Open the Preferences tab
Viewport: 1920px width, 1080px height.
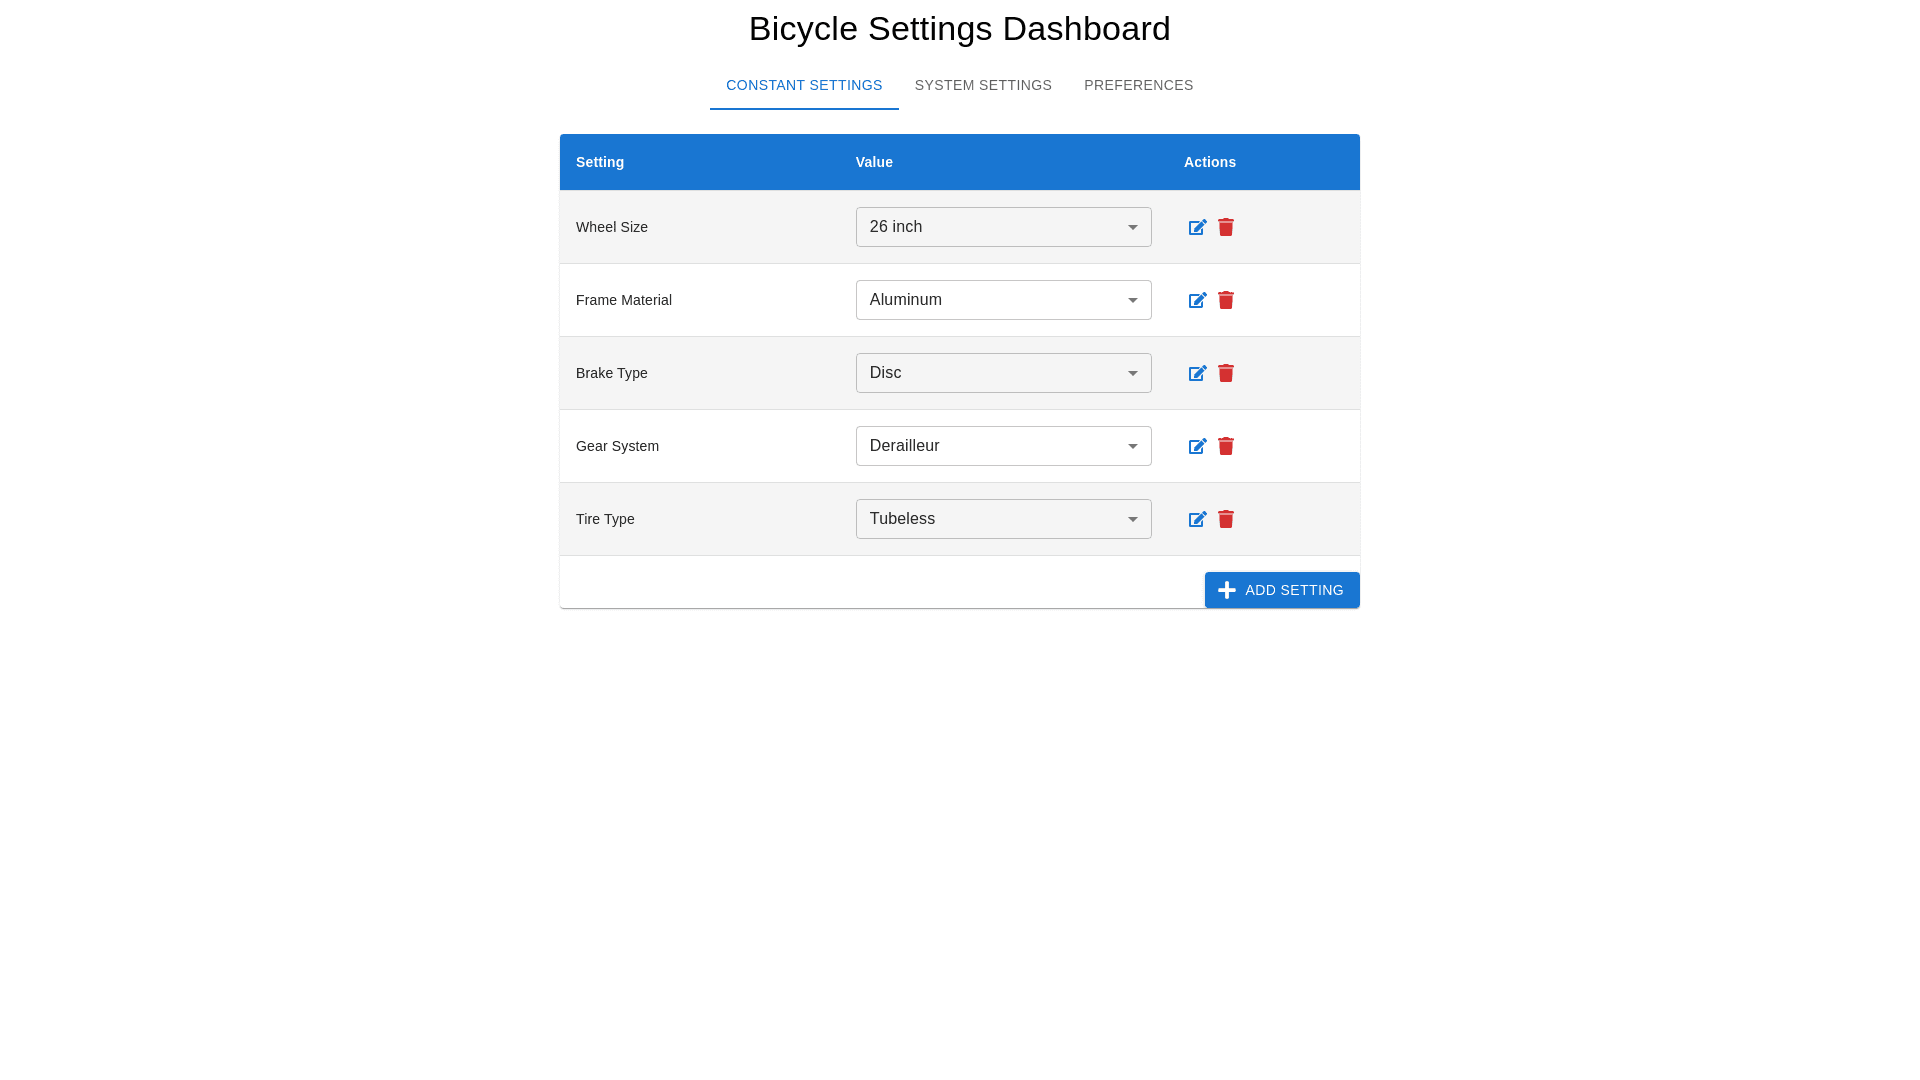click(x=1138, y=85)
